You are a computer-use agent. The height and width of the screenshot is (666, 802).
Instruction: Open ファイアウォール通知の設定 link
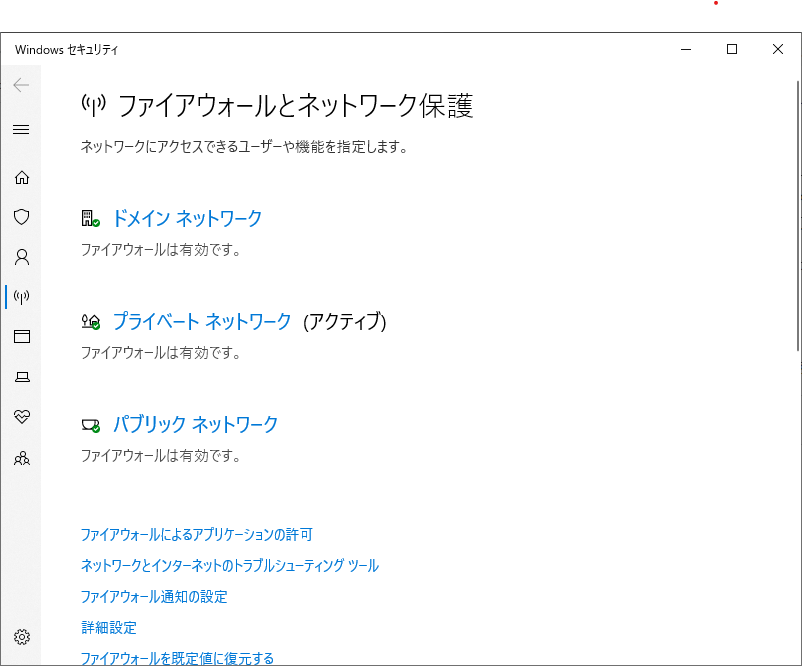click(154, 597)
